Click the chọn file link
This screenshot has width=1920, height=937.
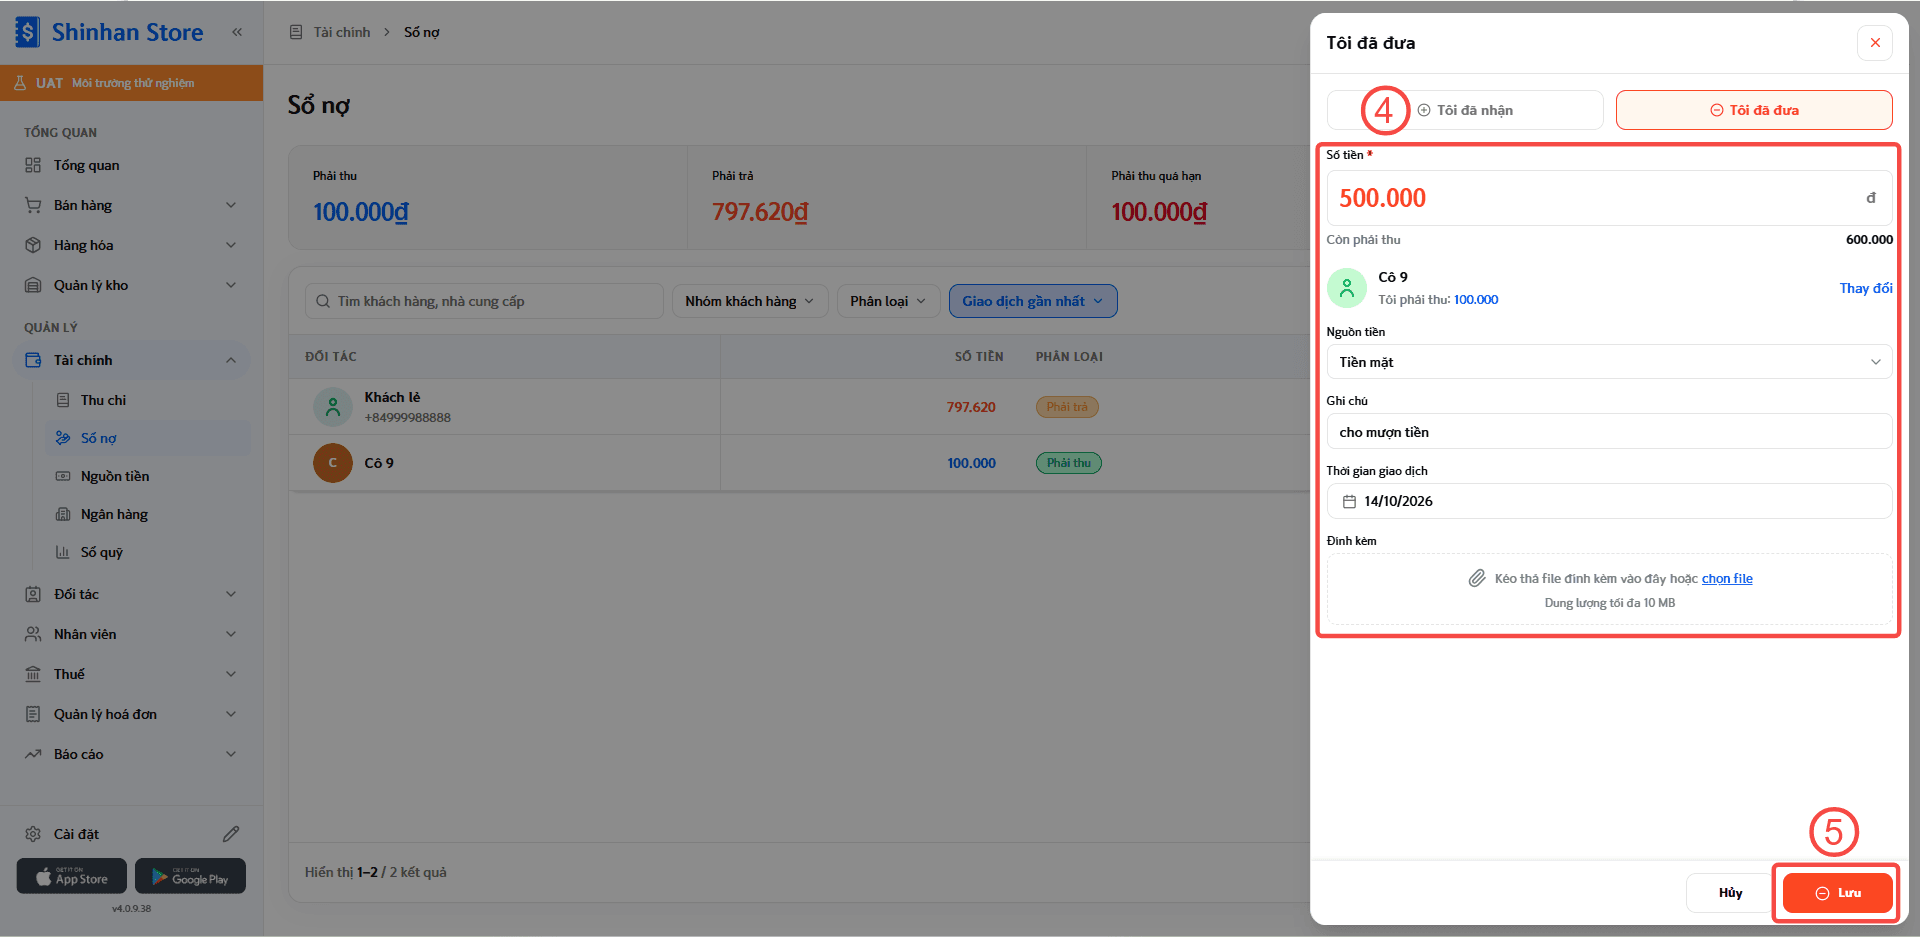click(1727, 578)
